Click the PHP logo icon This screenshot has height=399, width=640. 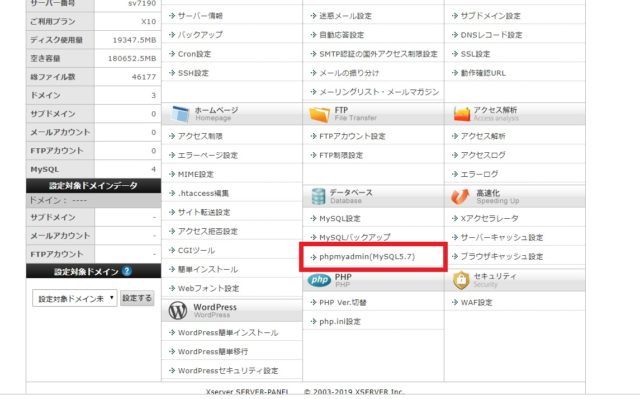pos(319,280)
